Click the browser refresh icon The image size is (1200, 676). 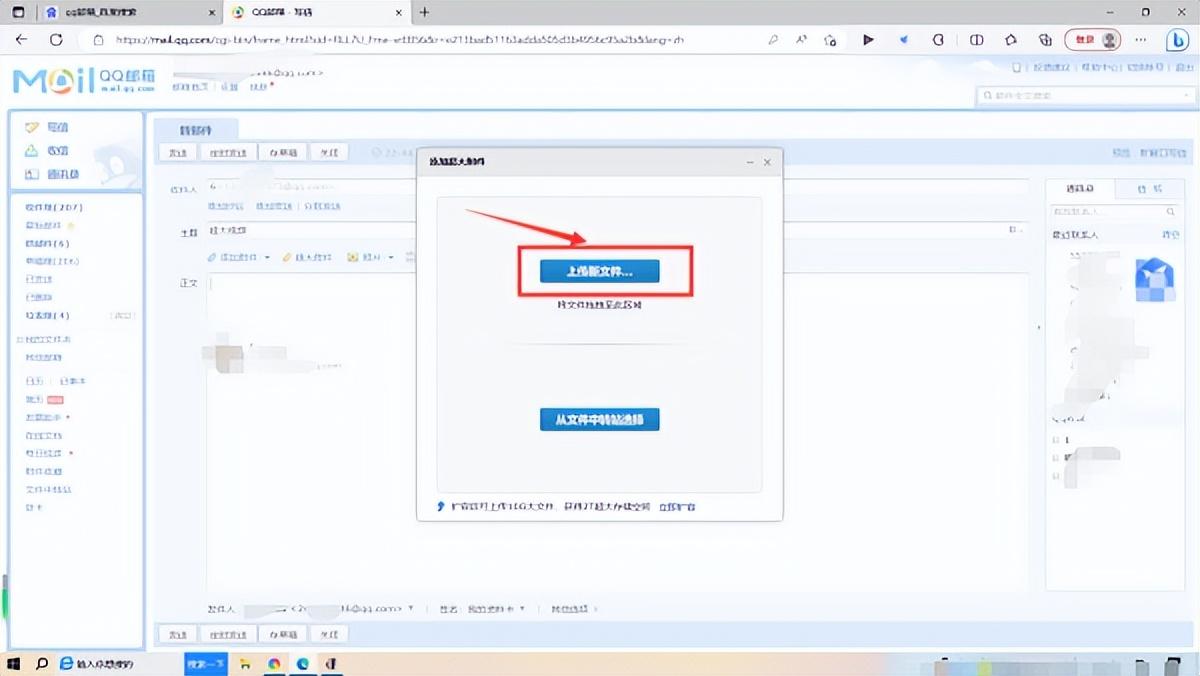pos(56,40)
